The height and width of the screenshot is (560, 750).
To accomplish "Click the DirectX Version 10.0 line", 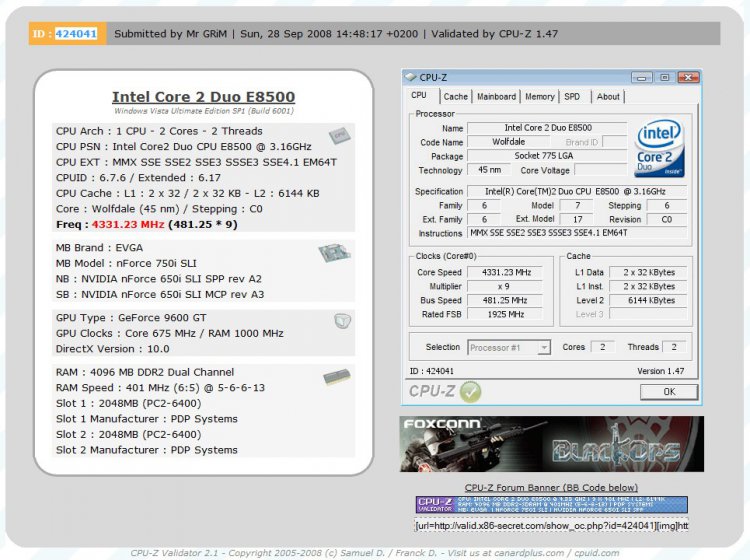I will (112, 349).
